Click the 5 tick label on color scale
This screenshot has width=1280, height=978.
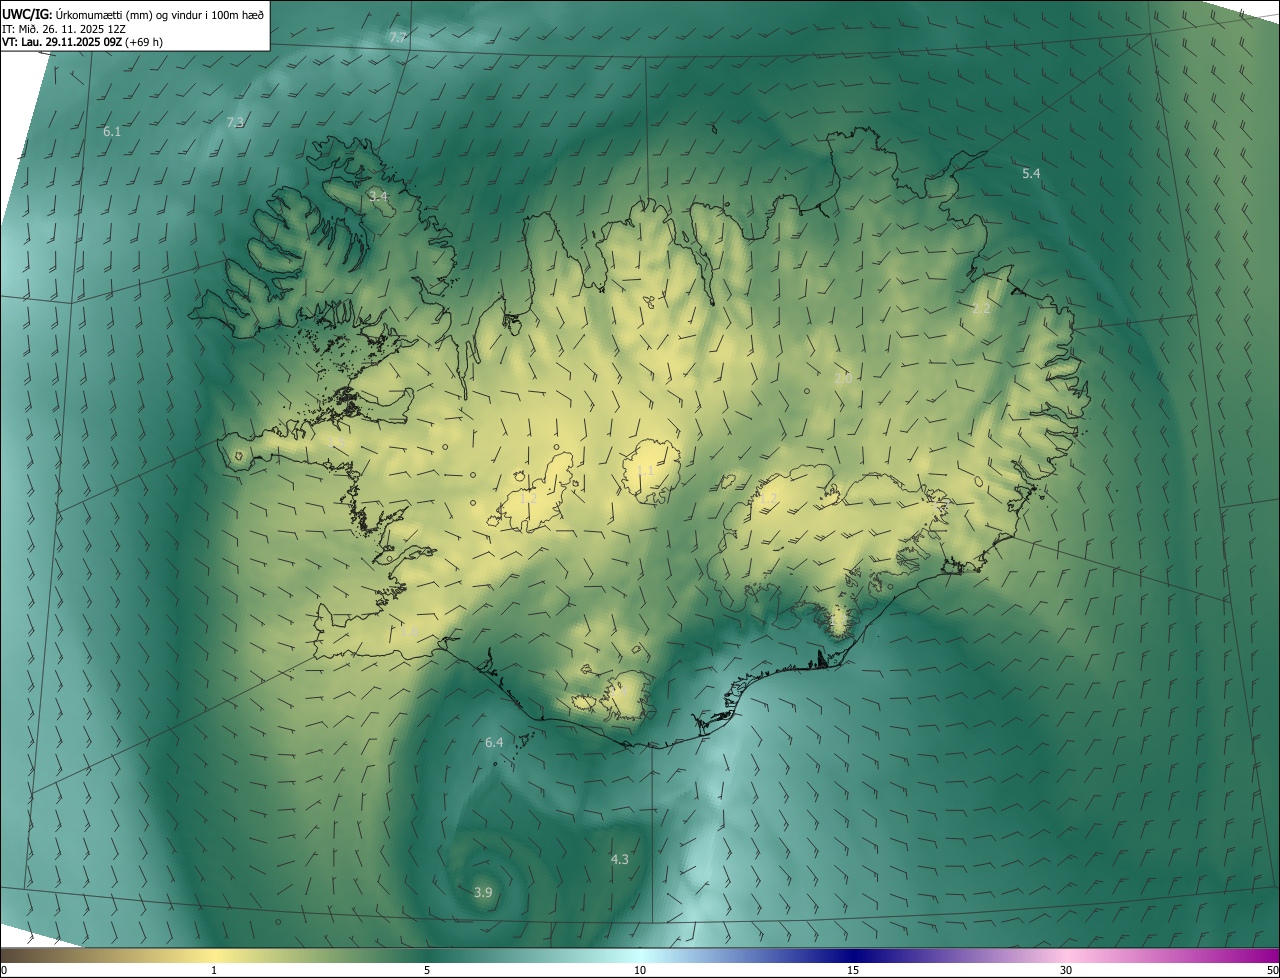[427, 971]
